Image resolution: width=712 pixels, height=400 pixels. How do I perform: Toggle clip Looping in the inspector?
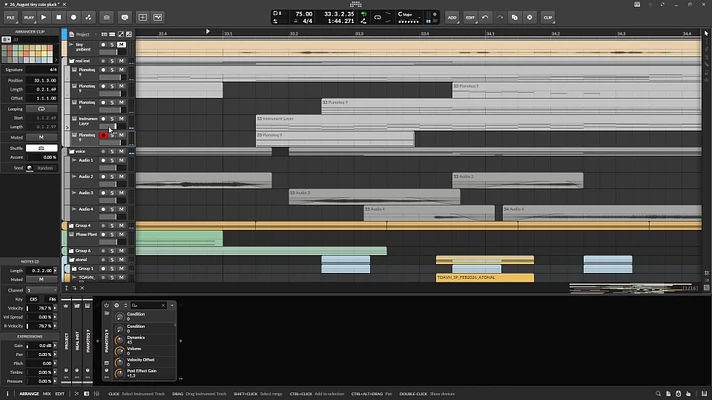pos(41,109)
